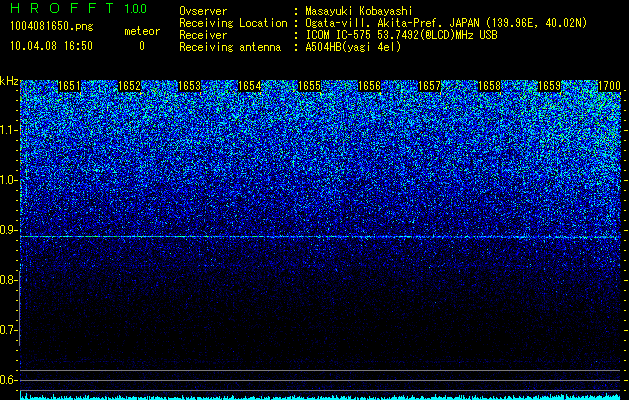Click the 1652 time marker

130,86
